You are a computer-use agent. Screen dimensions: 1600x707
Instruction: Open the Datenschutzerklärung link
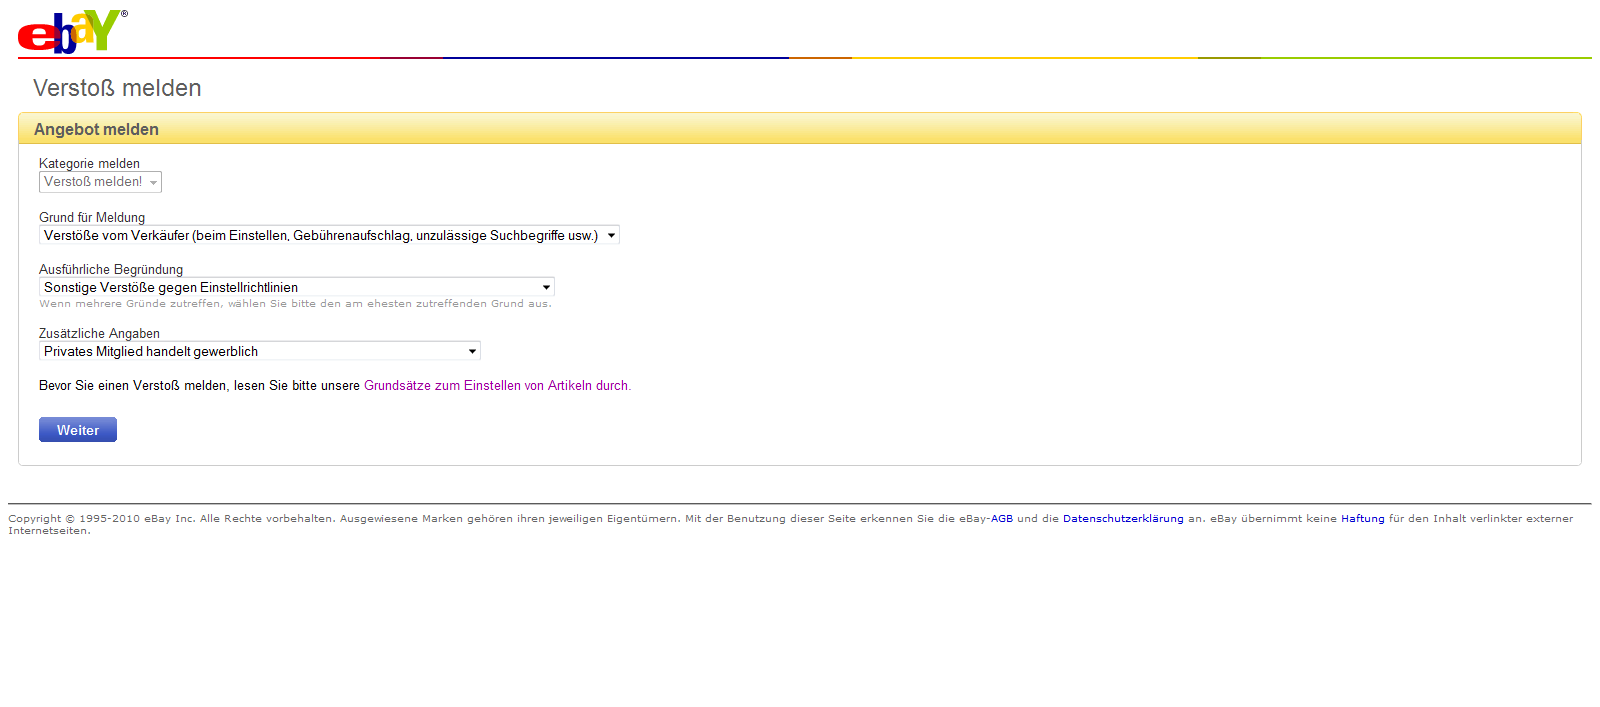[x=1123, y=519]
